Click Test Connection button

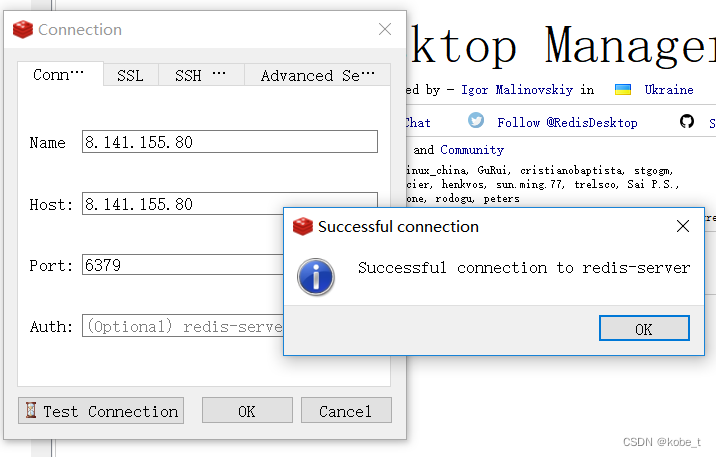(101, 410)
